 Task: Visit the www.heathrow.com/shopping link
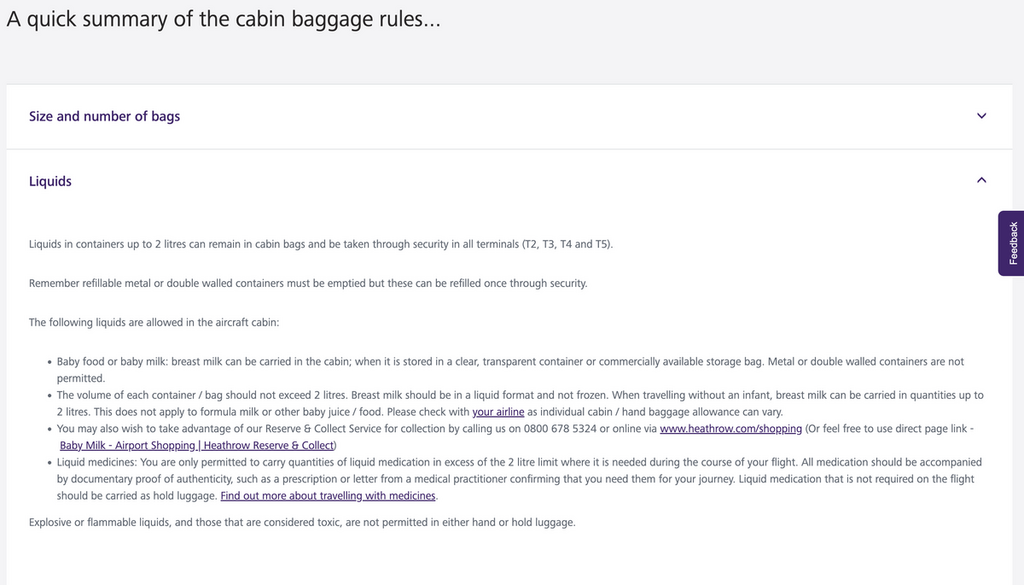click(x=731, y=429)
